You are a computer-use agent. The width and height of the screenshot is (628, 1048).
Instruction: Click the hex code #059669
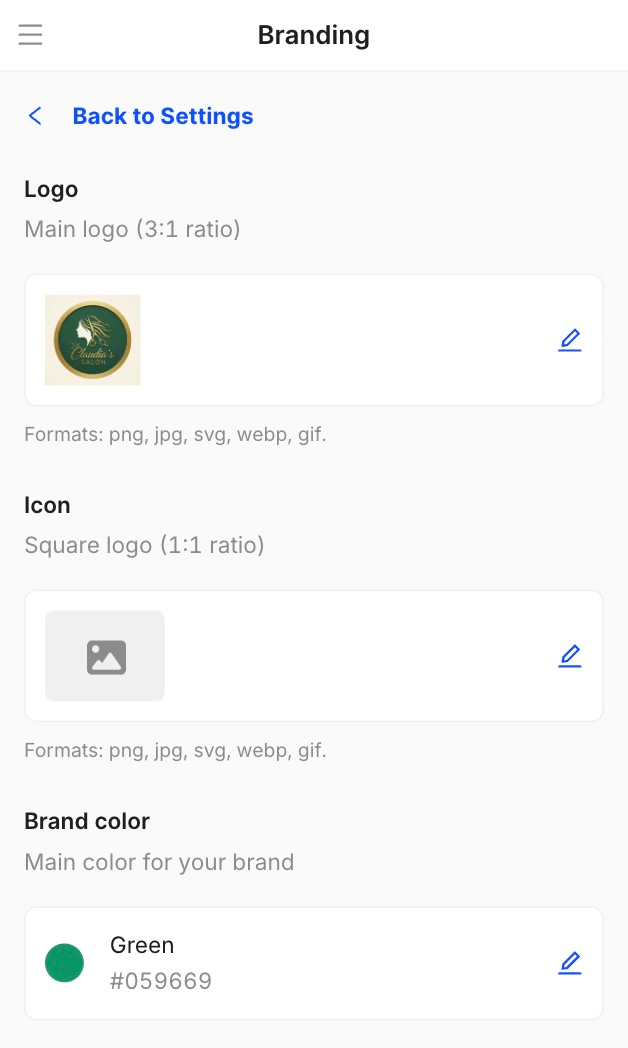coord(160,981)
